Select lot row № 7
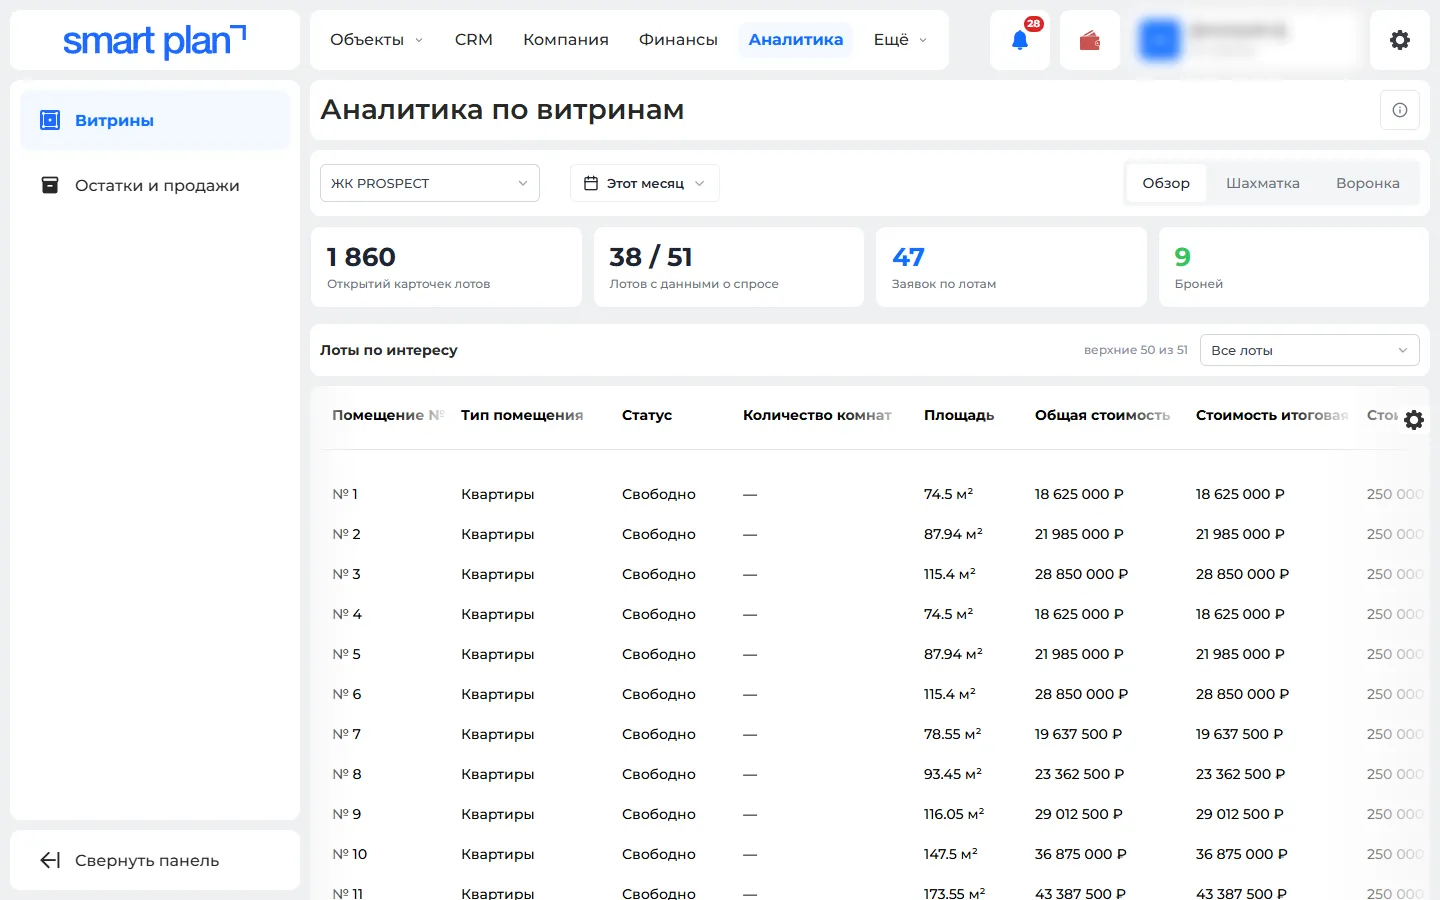Screen dimensions: 1440x900 coord(870,734)
